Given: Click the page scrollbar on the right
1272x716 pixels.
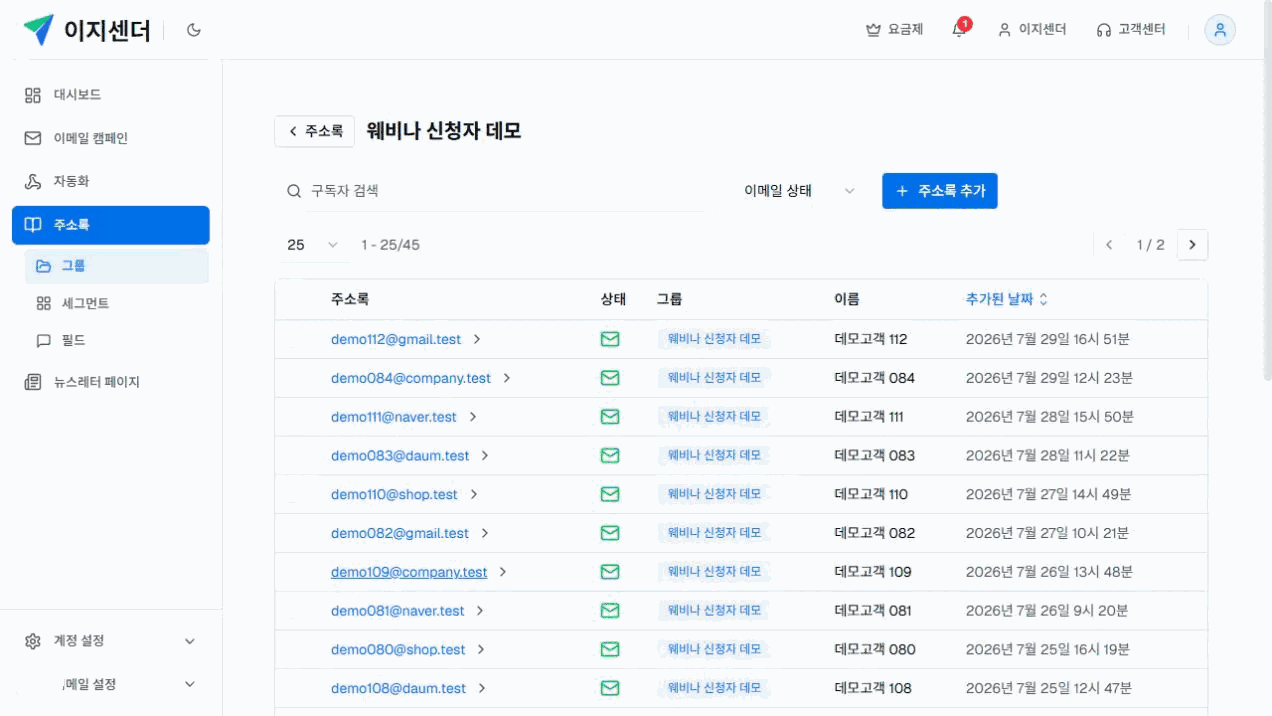Looking at the screenshot, I should pyautogui.click(x=1267, y=190).
